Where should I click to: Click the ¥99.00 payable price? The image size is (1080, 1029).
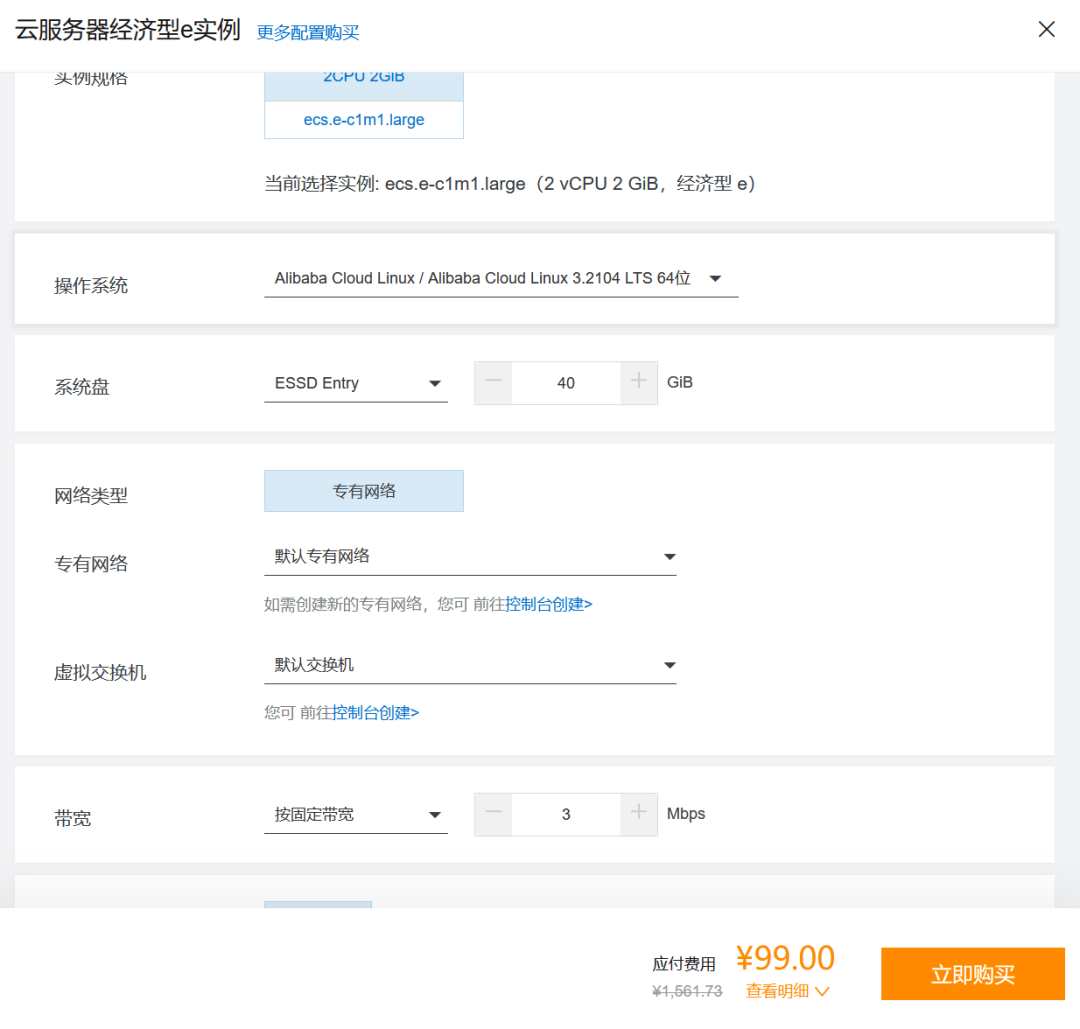coord(785,958)
